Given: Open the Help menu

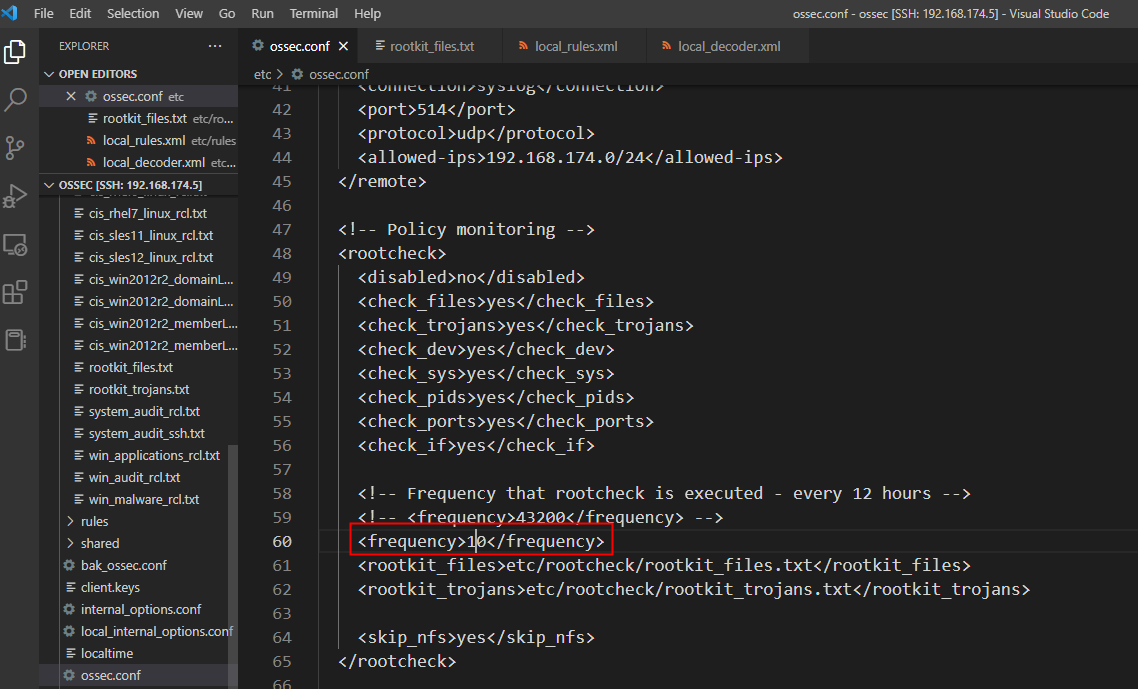Looking at the screenshot, I should click(x=367, y=13).
